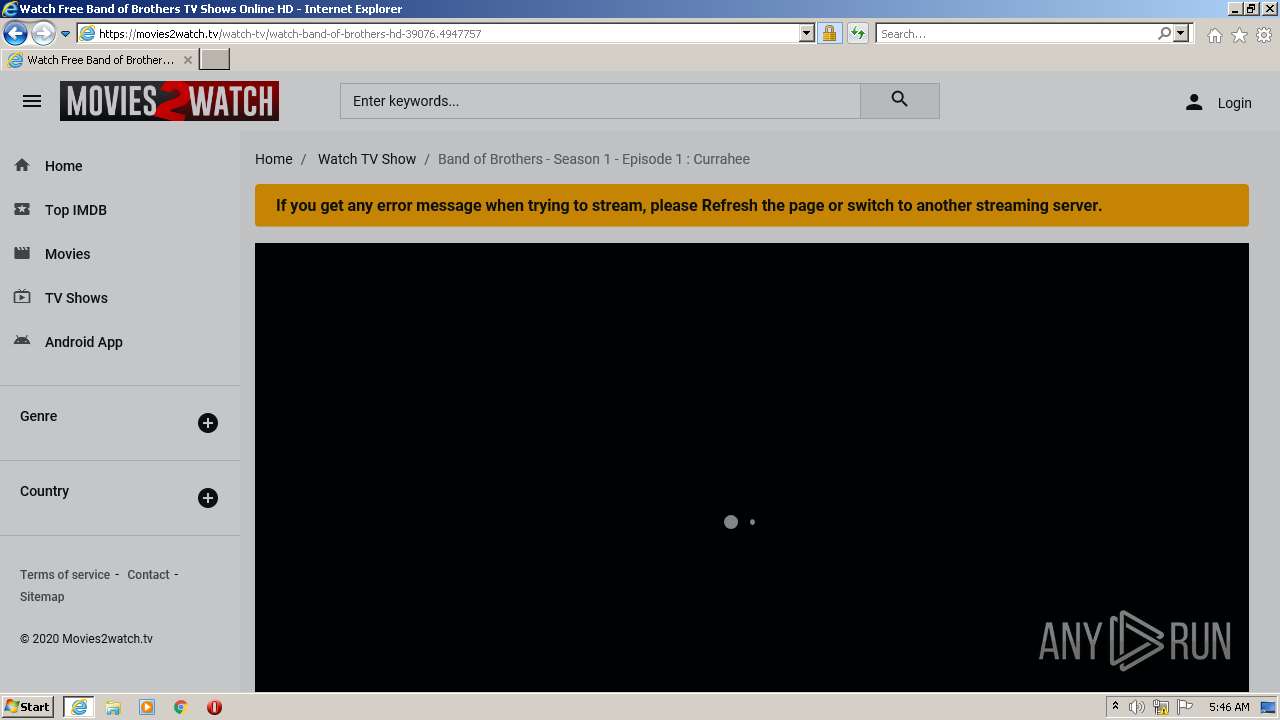Viewport: 1280px width, 720px height.
Task: Open the Windows Start button
Action: click(x=27, y=706)
